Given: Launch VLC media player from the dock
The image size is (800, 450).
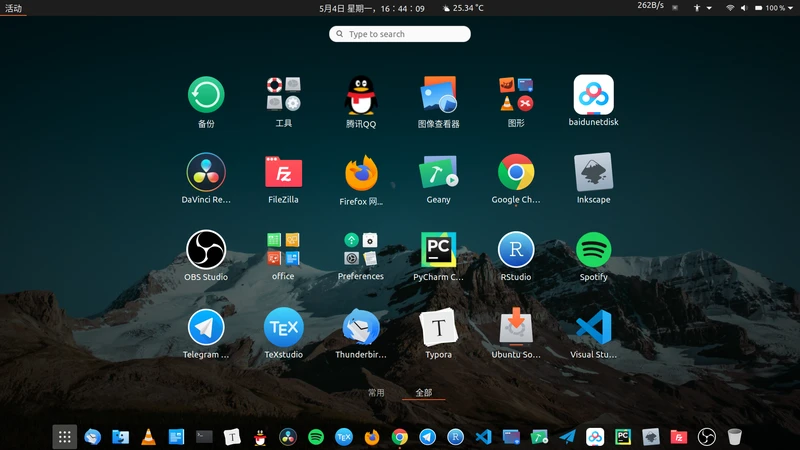Looking at the screenshot, I should [x=148, y=437].
